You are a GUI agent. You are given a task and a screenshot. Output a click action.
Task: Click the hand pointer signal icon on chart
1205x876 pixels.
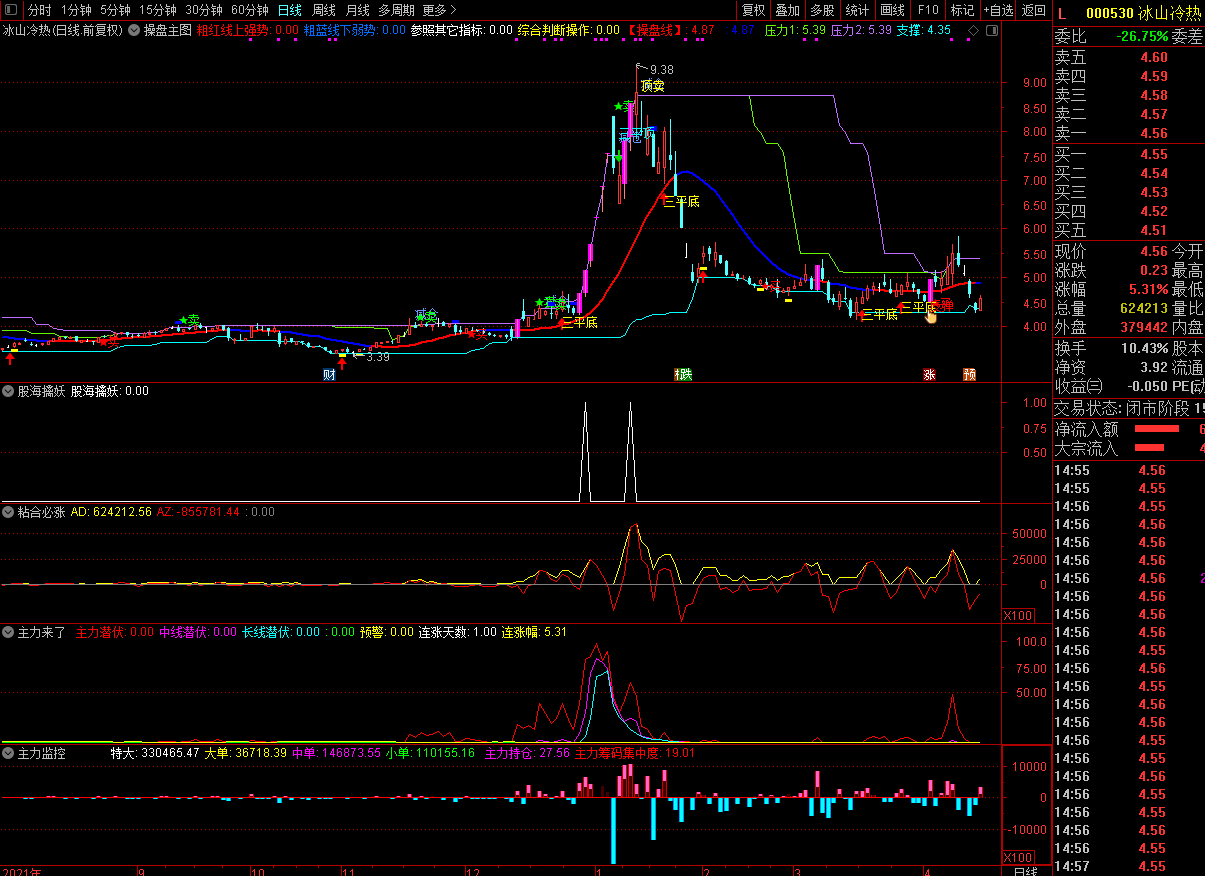(x=931, y=316)
